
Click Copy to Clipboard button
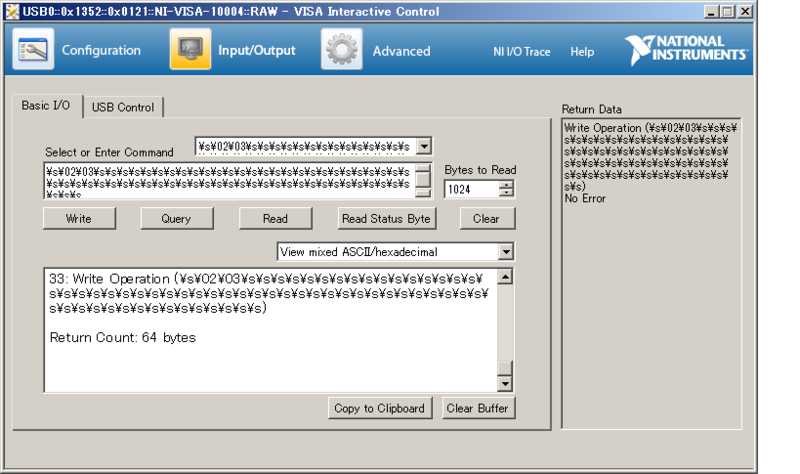tap(380, 408)
